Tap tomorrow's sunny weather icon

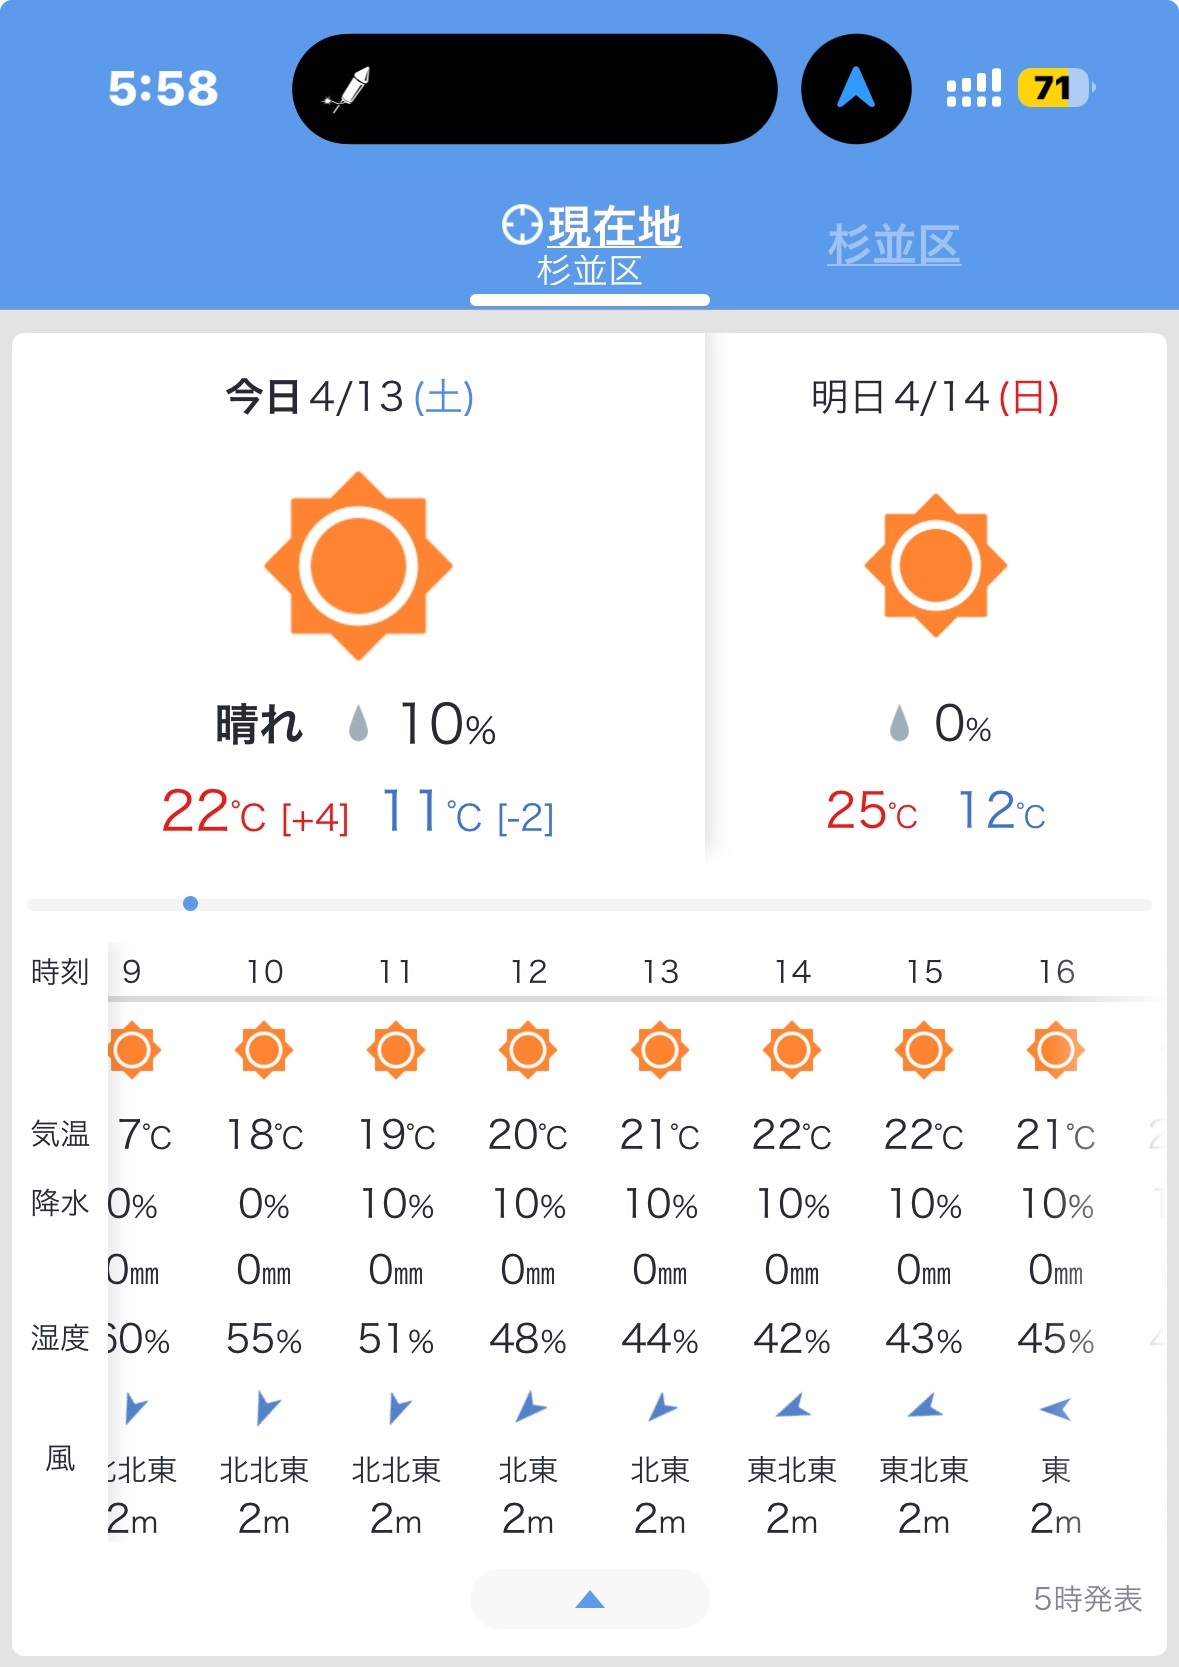tap(936, 565)
